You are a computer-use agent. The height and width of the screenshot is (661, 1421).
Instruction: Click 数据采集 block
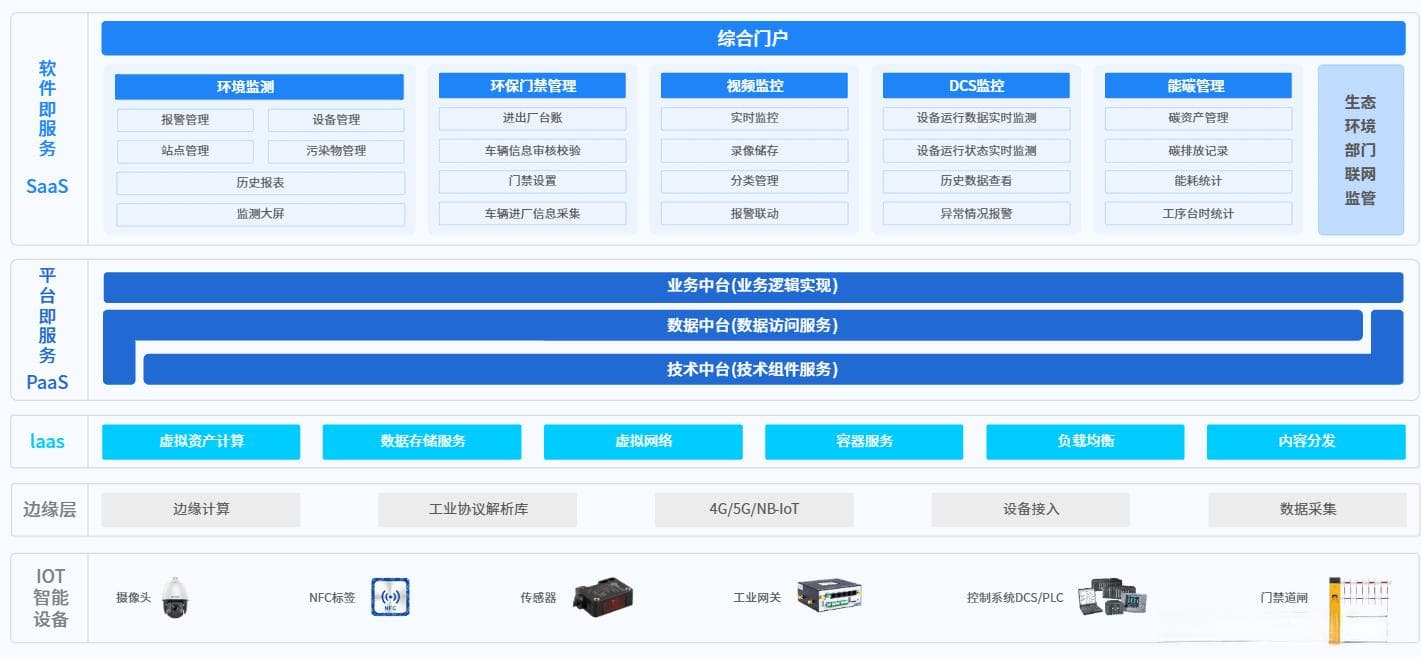click(1307, 509)
